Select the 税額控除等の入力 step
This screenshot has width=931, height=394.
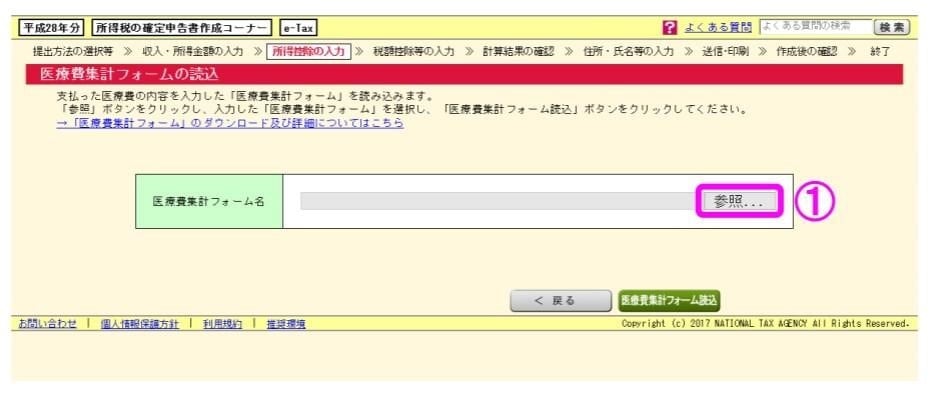tap(414, 52)
